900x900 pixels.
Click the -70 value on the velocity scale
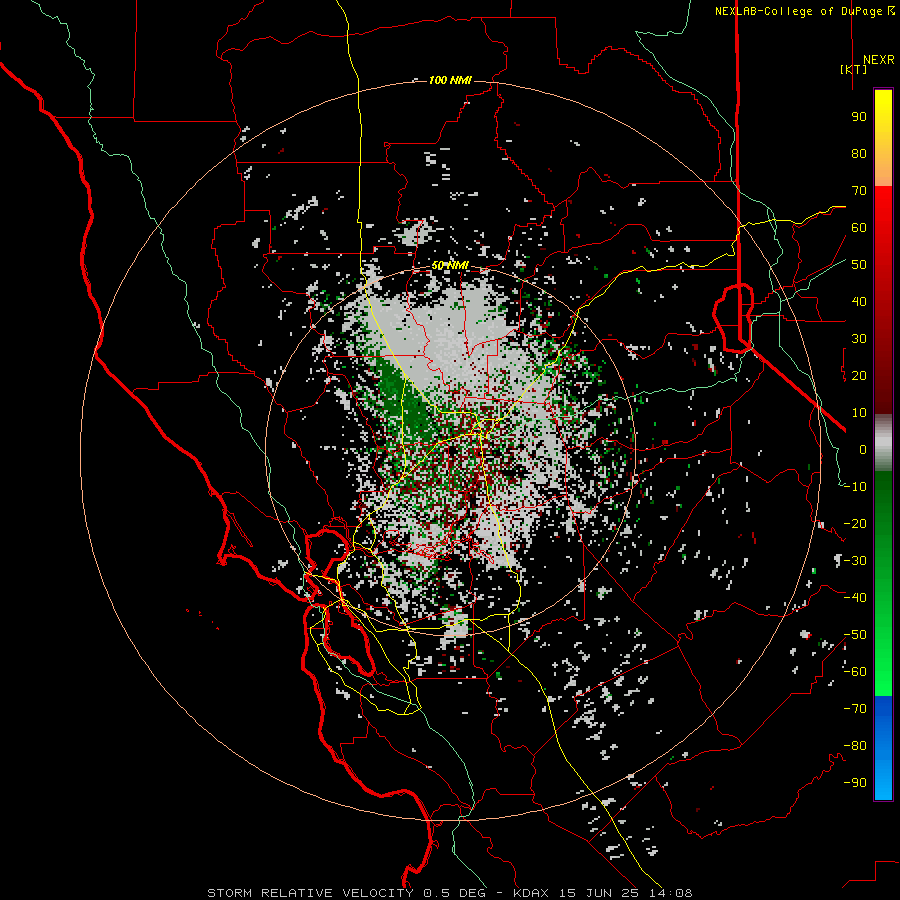855,709
